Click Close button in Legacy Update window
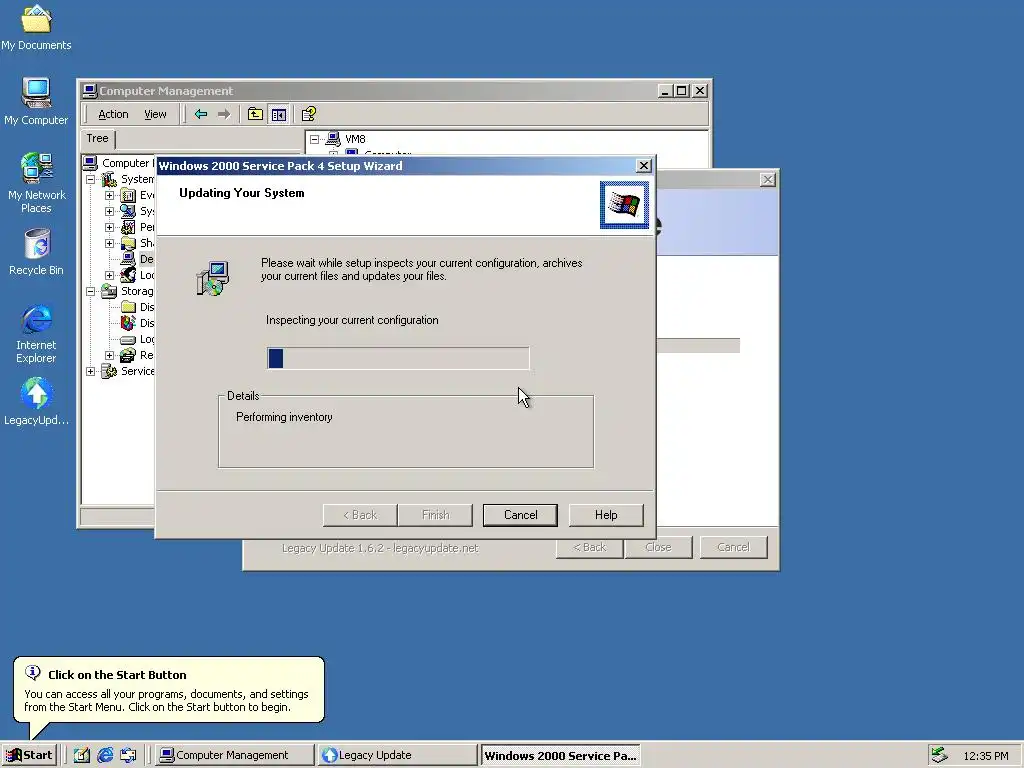Screen dimensions: 1024x768 pos(658,547)
